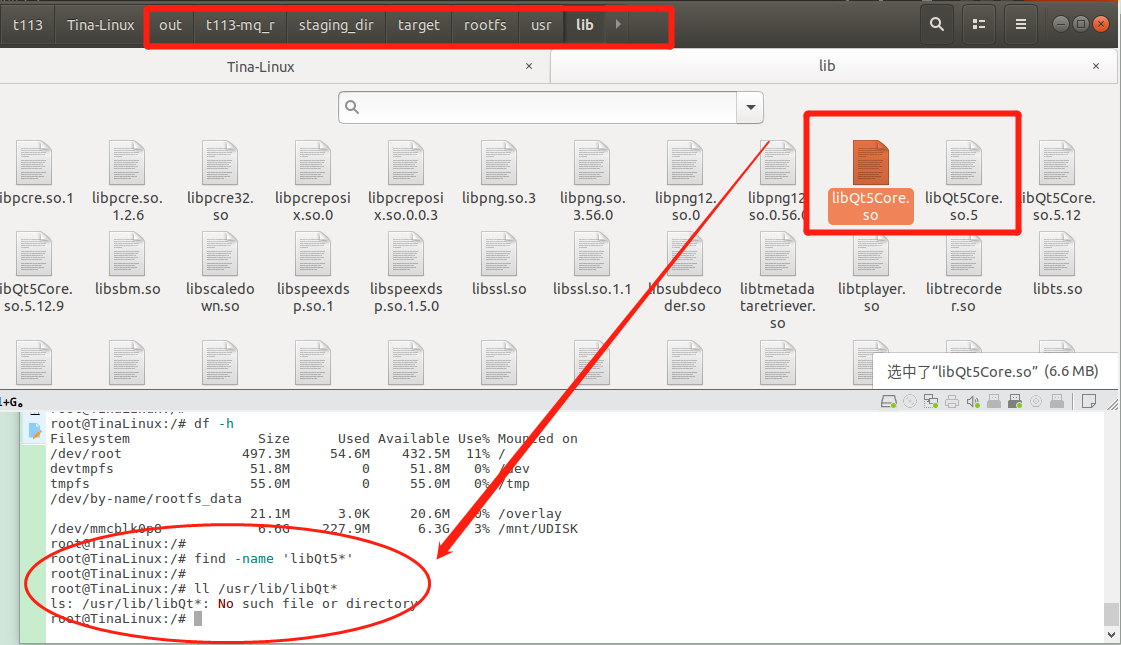Select file libtplayer.so
Viewport: 1121px width, 645px height.
[x=871, y=273]
